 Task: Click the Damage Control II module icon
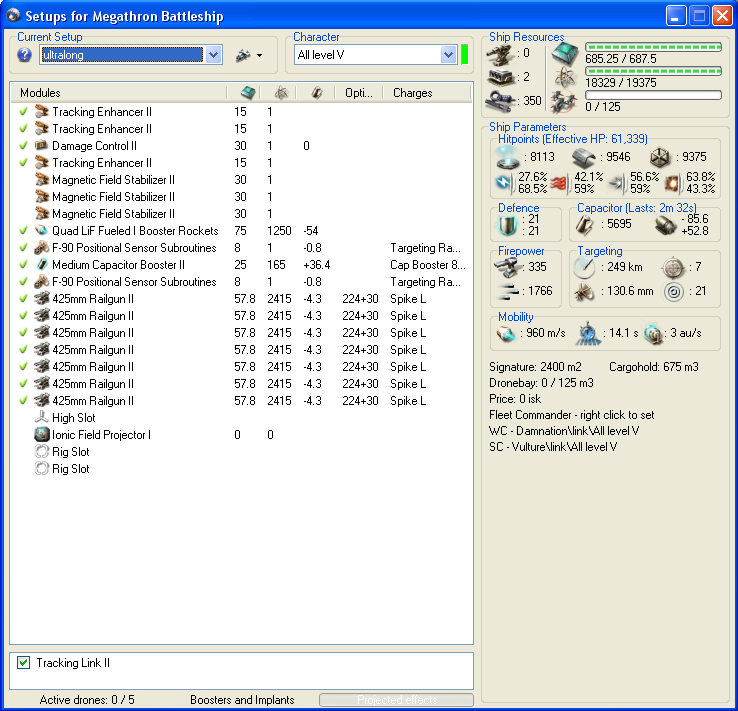click(x=42, y=145)
